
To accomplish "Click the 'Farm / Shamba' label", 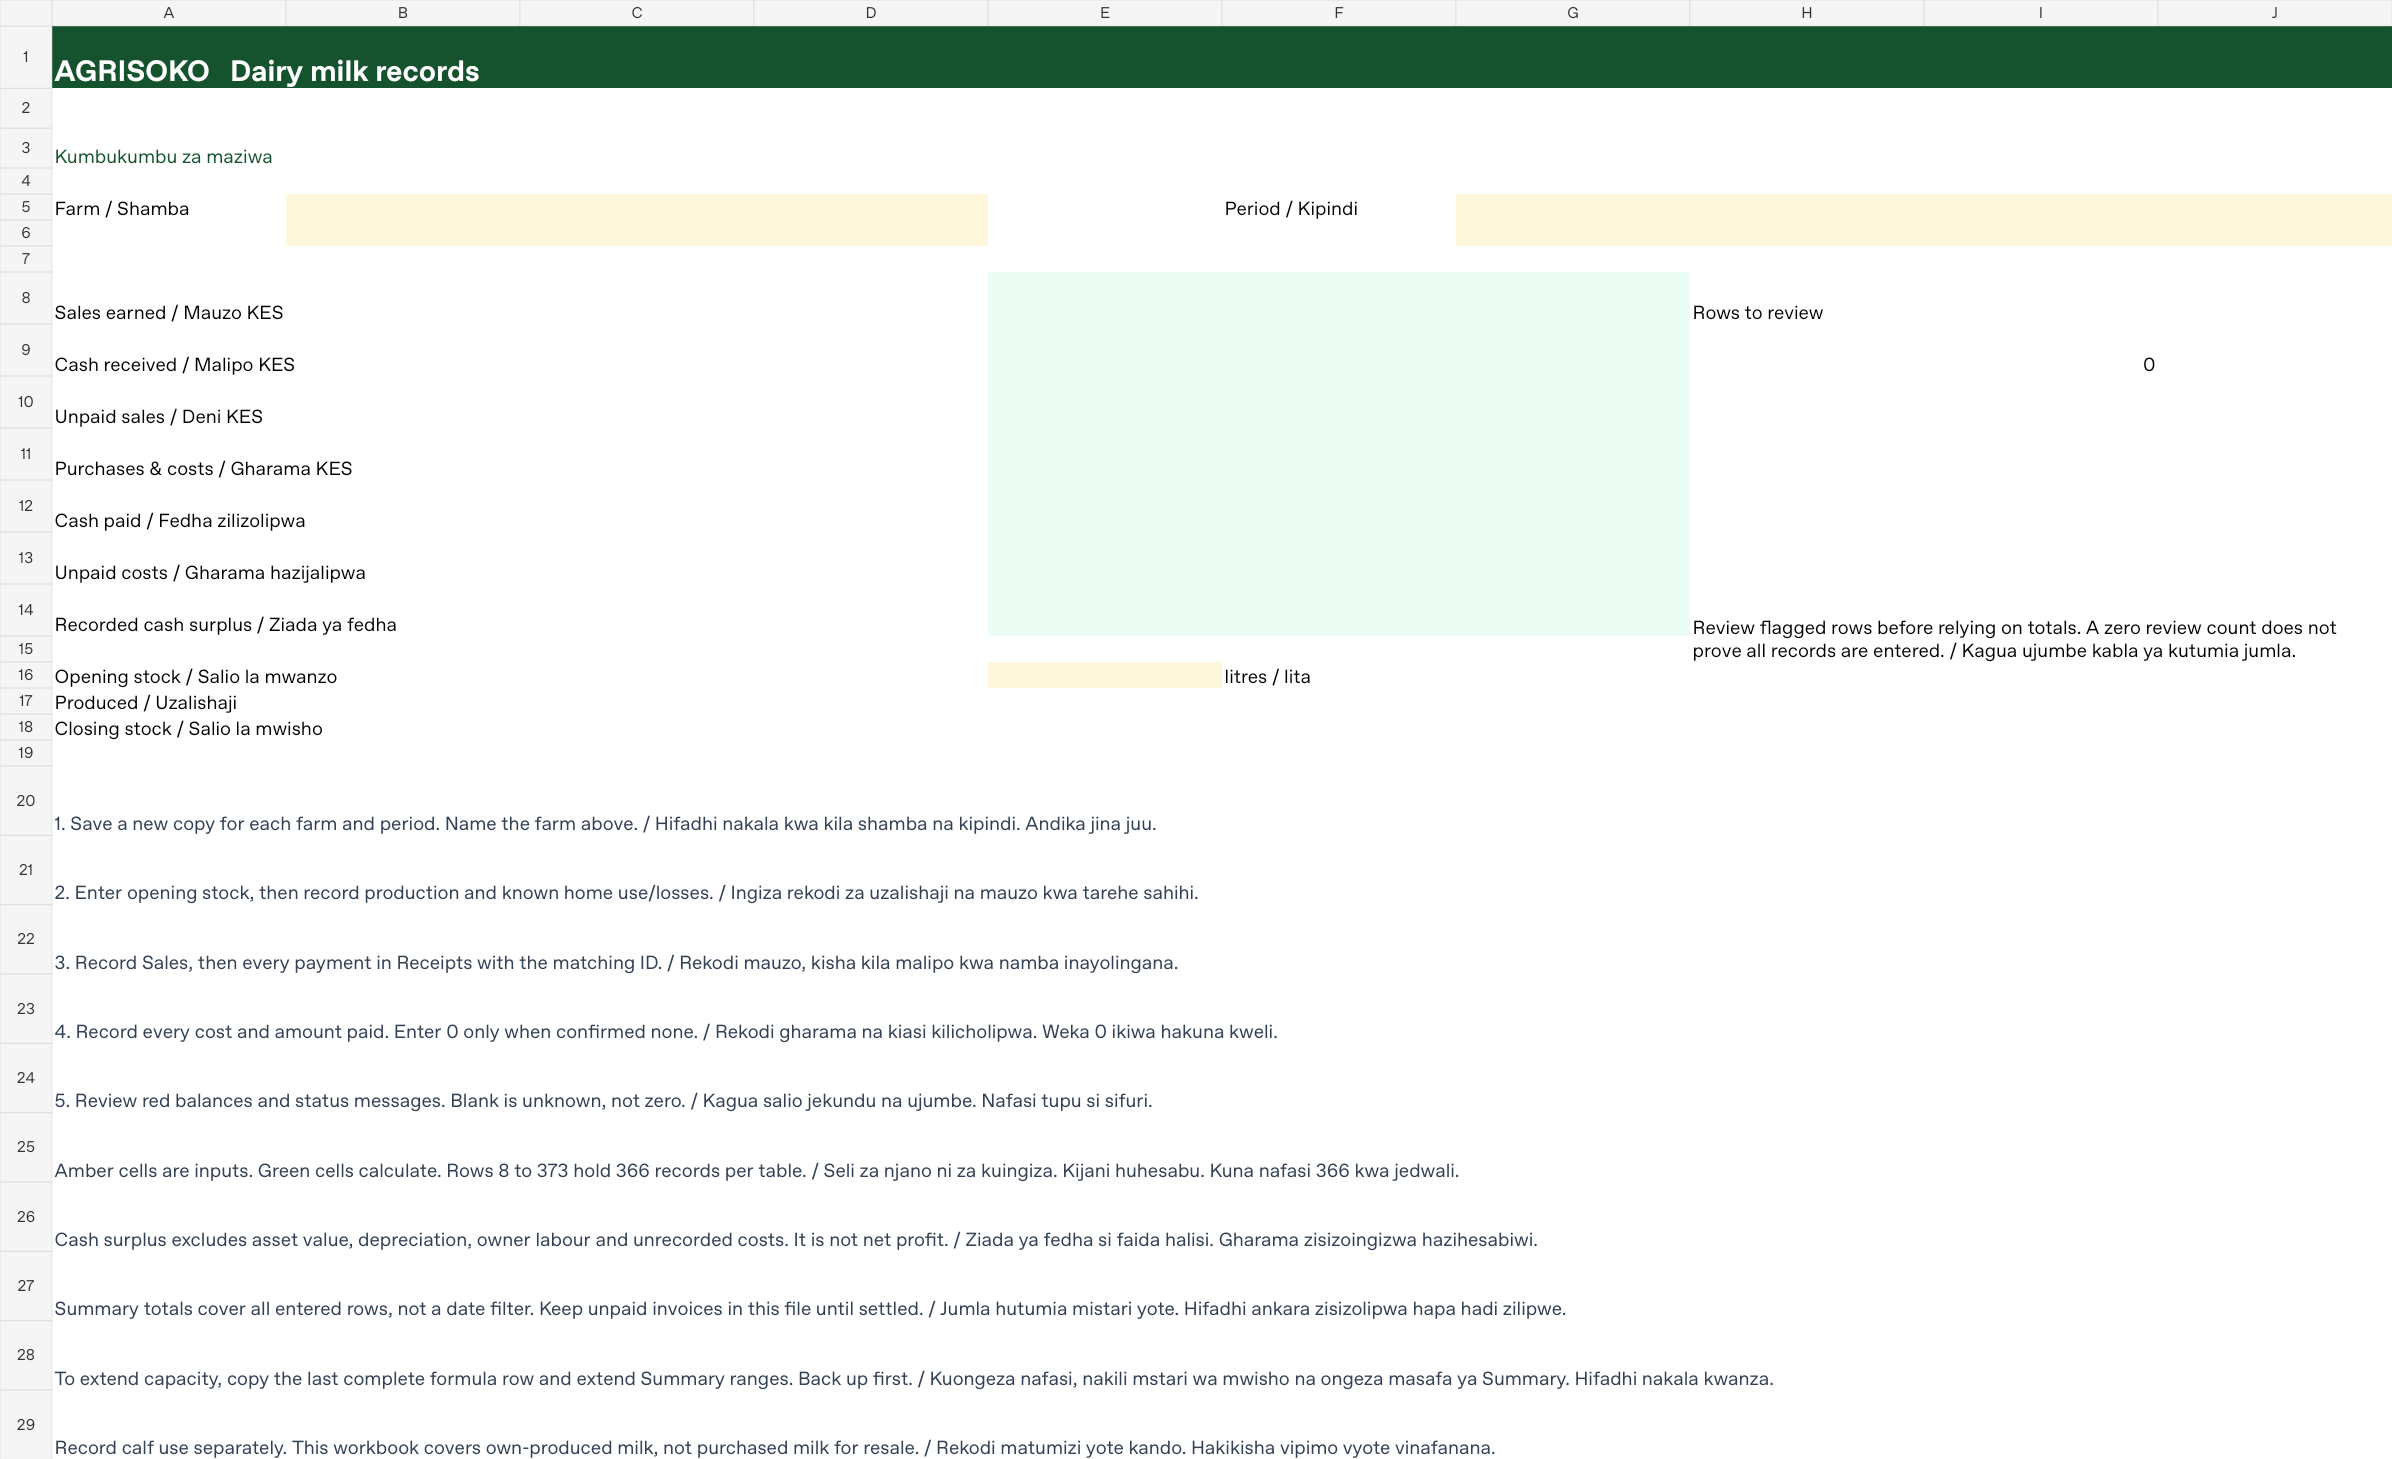I will click(122, 209).
